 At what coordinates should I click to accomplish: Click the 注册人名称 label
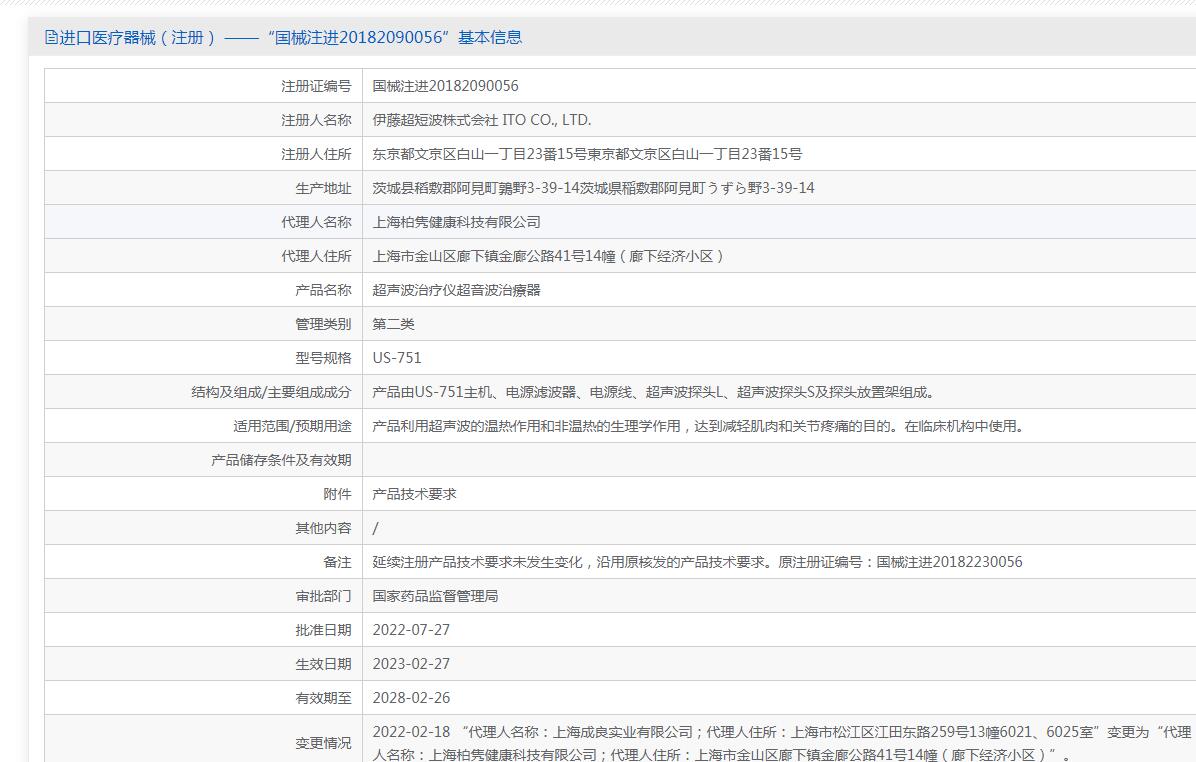pyautogui.click(x=316, y=121)
